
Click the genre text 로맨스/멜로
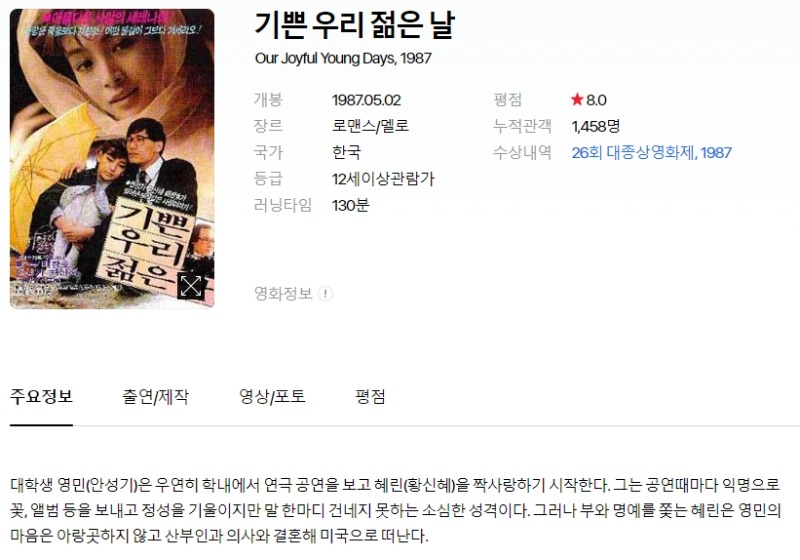click(x=370, y=126)
